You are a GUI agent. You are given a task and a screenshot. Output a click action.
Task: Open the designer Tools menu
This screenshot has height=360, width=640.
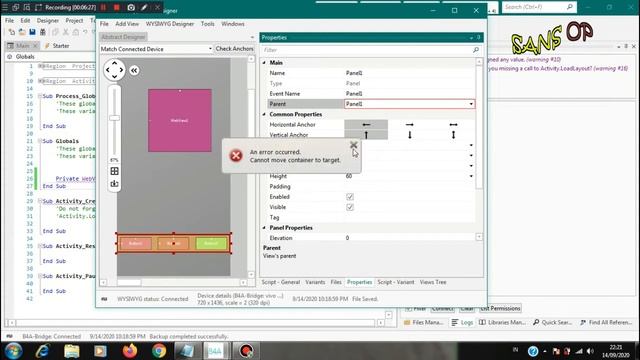tap(207, 24)
